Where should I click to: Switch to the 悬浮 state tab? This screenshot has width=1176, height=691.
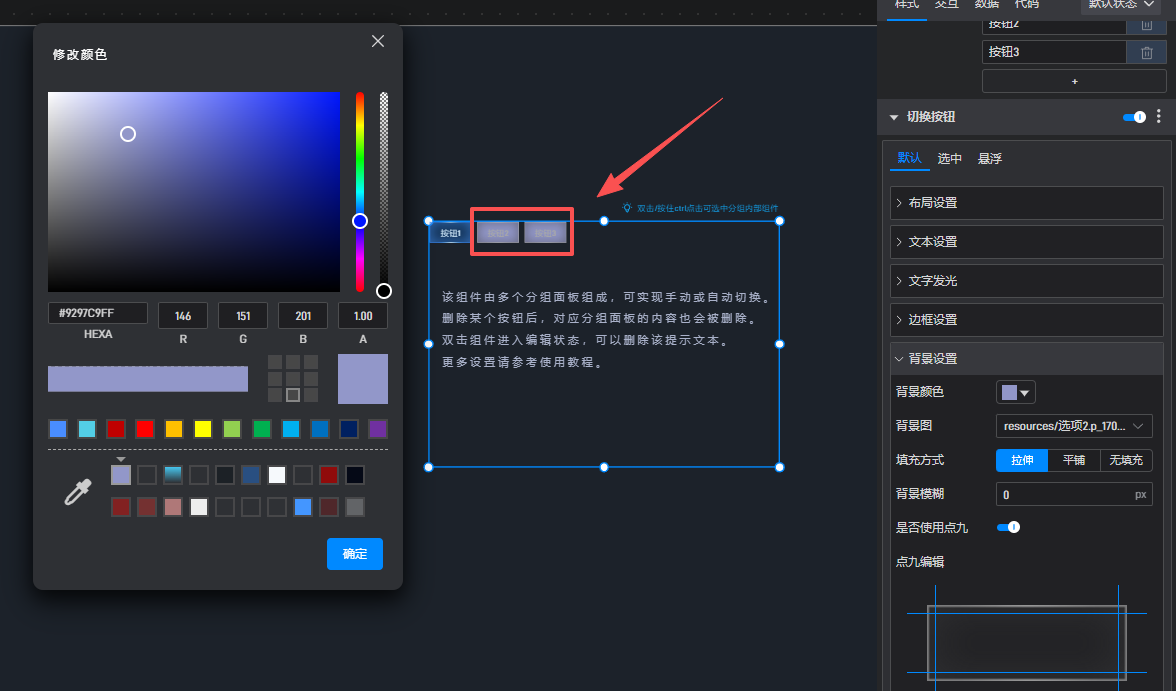(989, 158)
